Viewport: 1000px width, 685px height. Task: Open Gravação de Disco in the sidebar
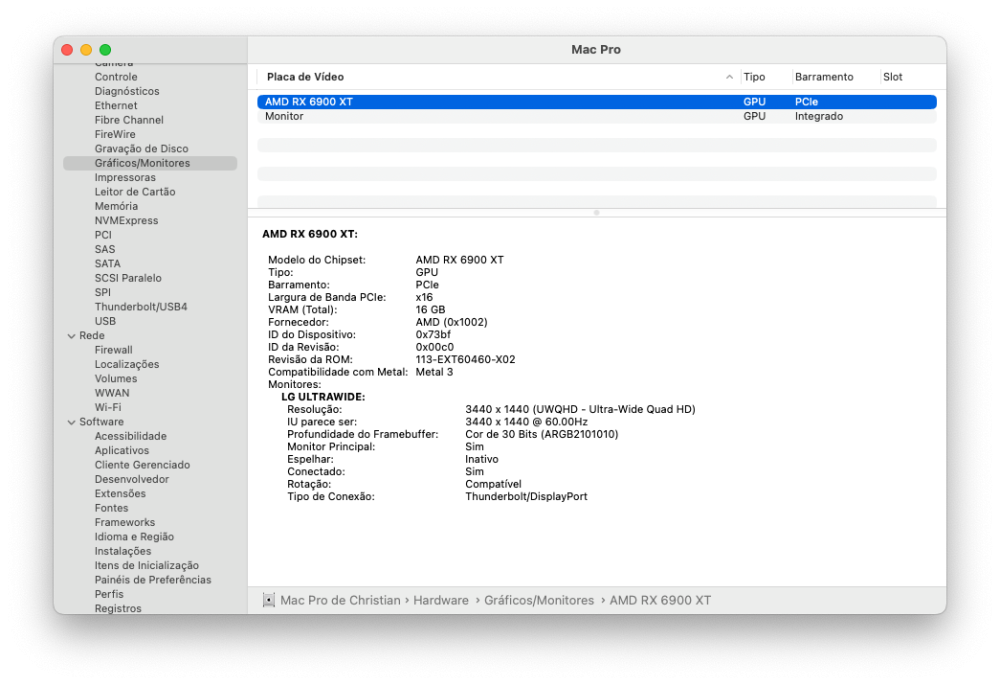[142, 149]
